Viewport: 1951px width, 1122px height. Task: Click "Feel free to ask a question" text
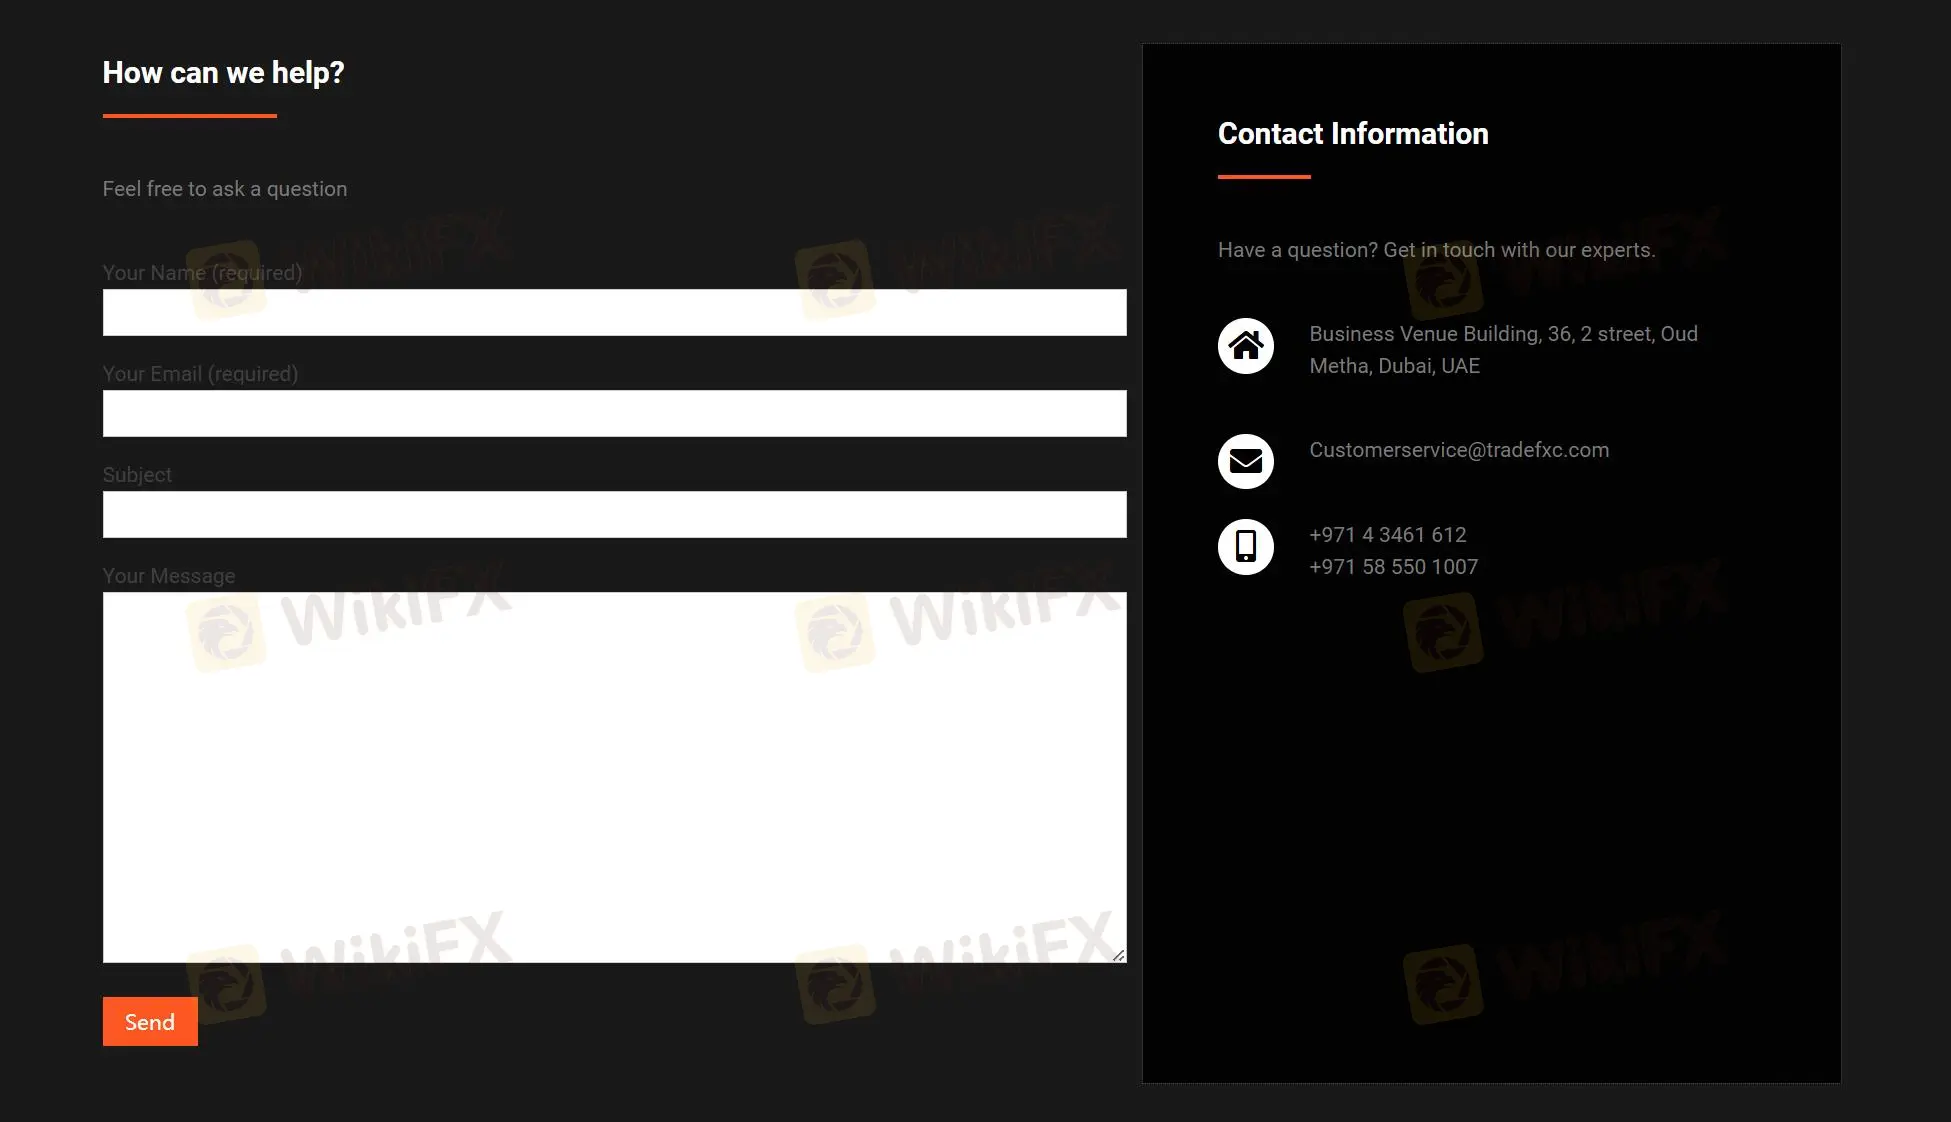coord(225,189)
